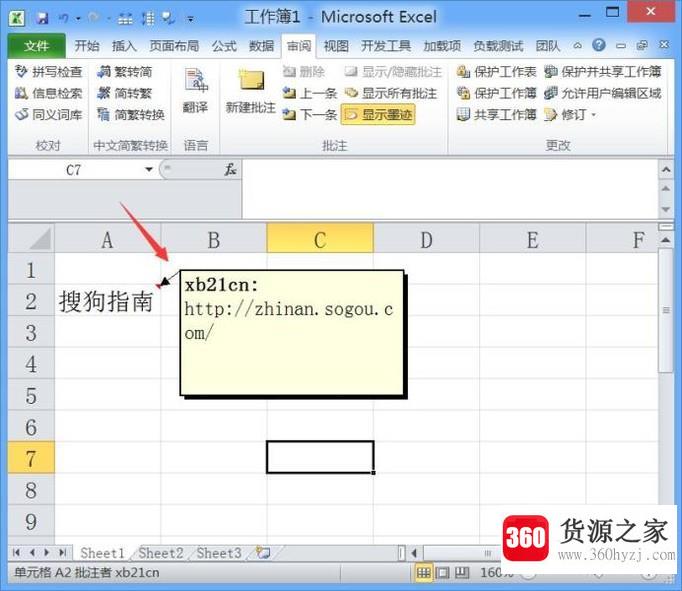Viewport: 682px width, 591px height.
Task: Open 简繁转换 conversion dialog
Action: pos(130,114)
